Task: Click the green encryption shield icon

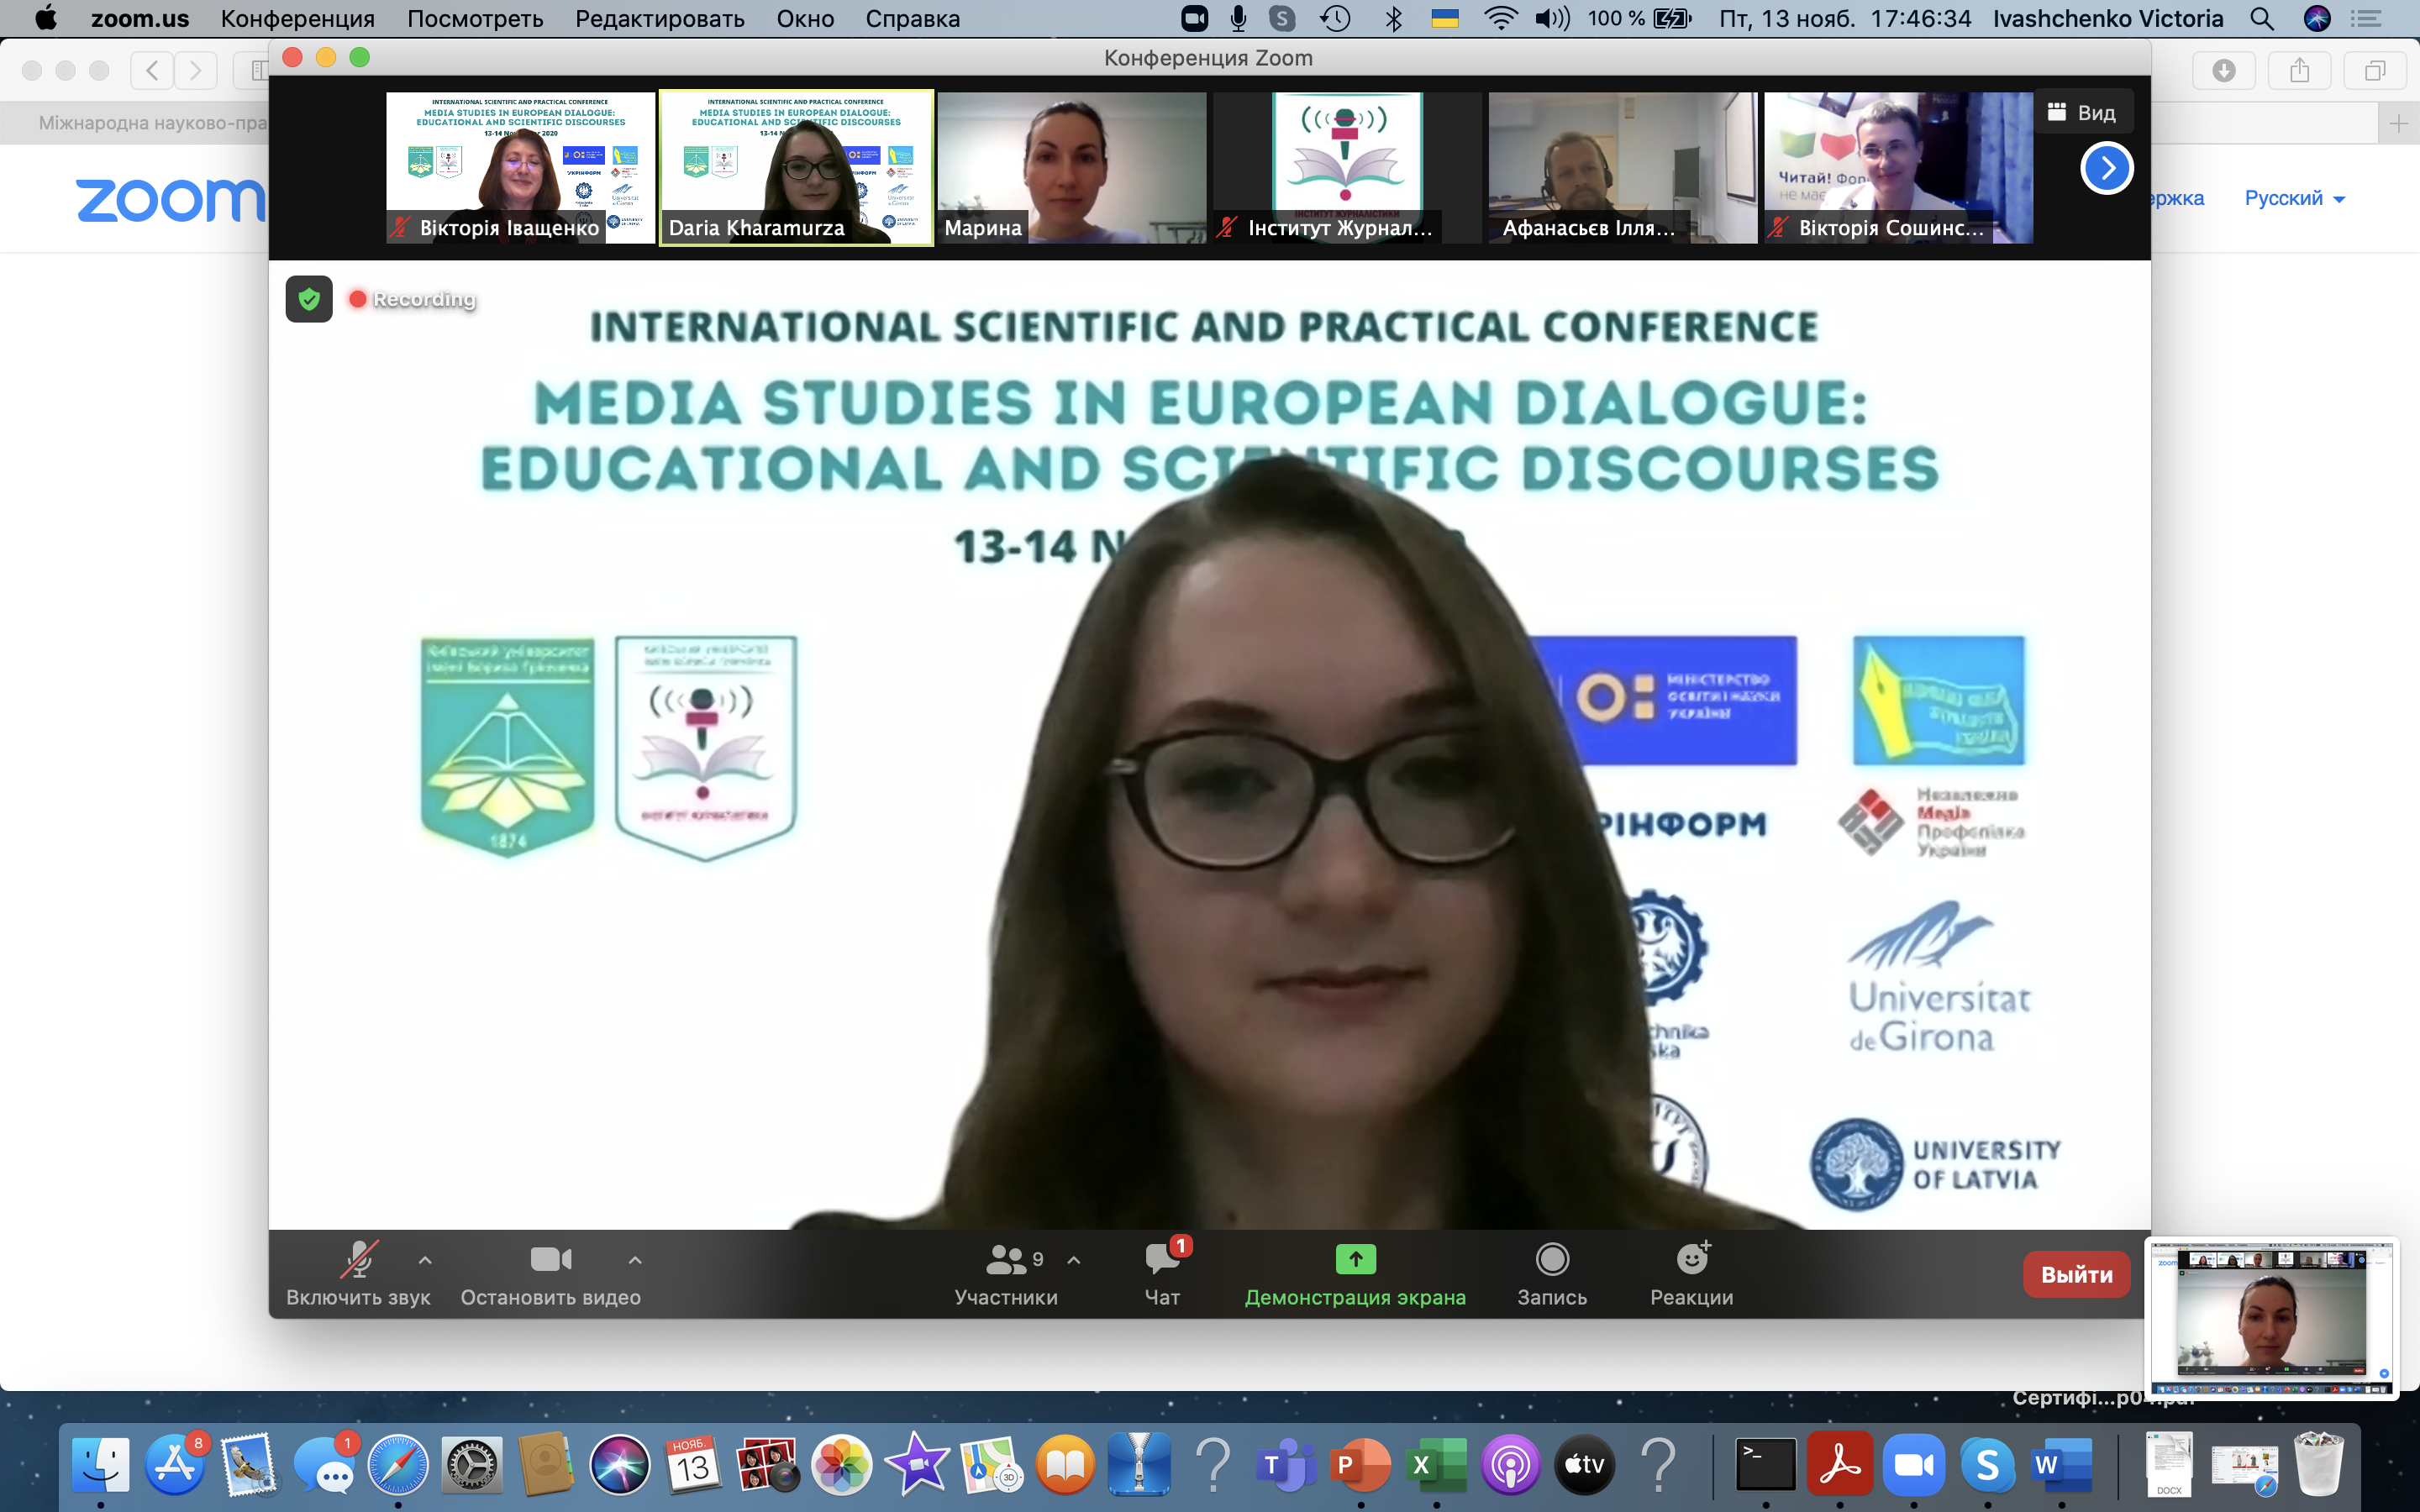Action: (309, 299)
